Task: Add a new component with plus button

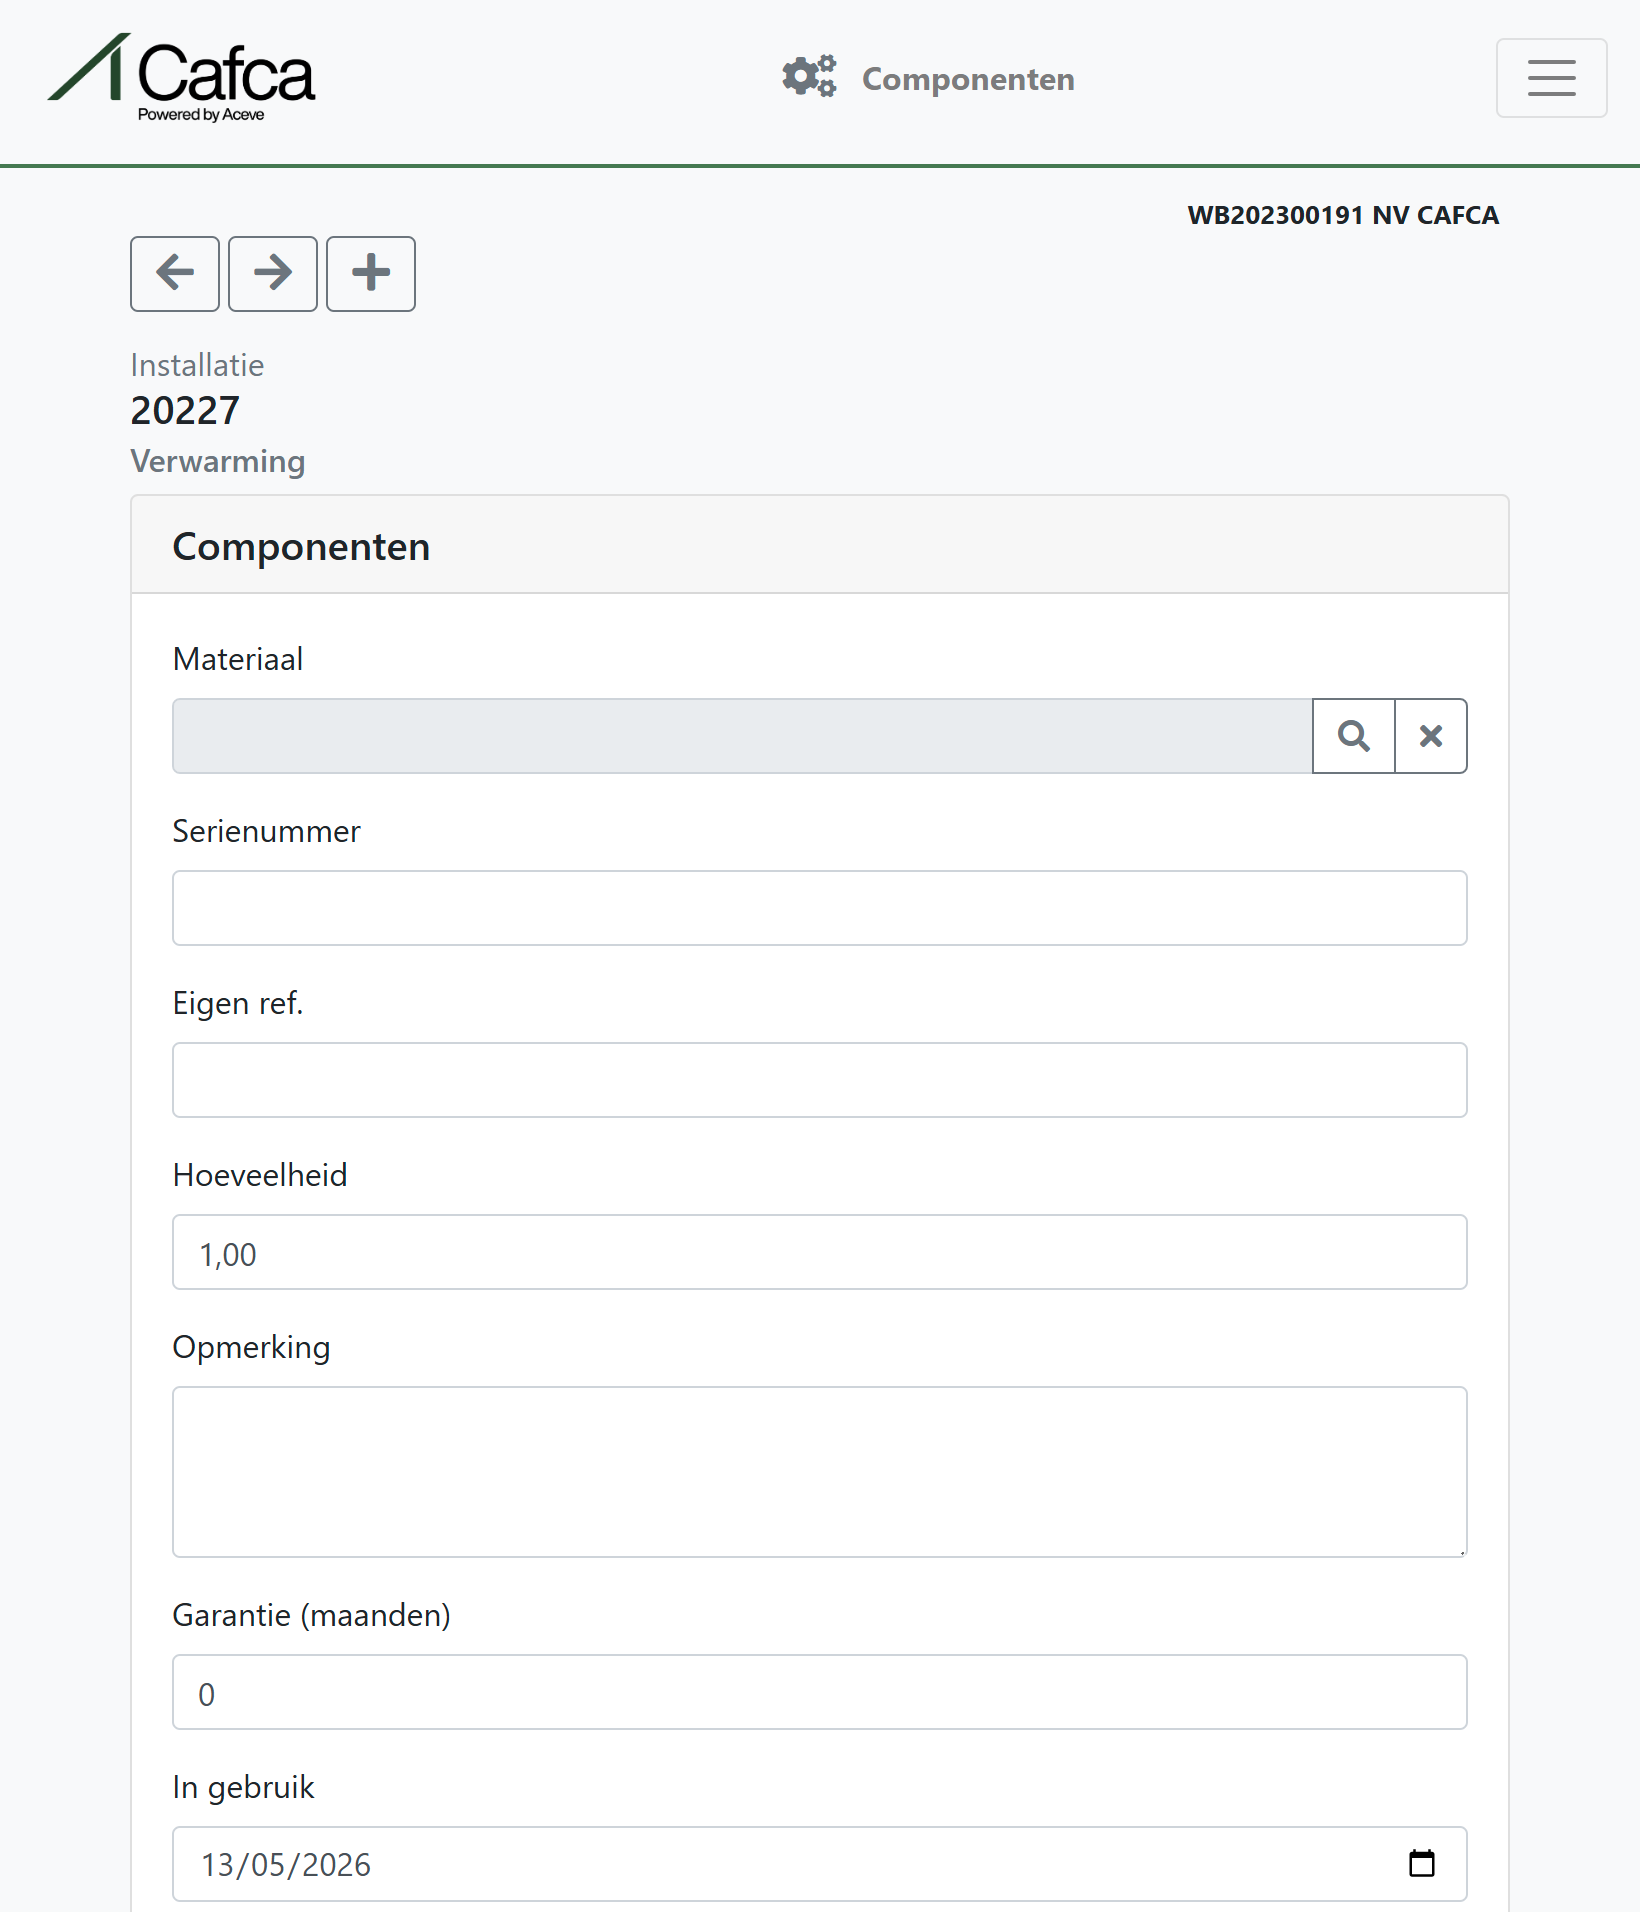Action: (371, 273)
